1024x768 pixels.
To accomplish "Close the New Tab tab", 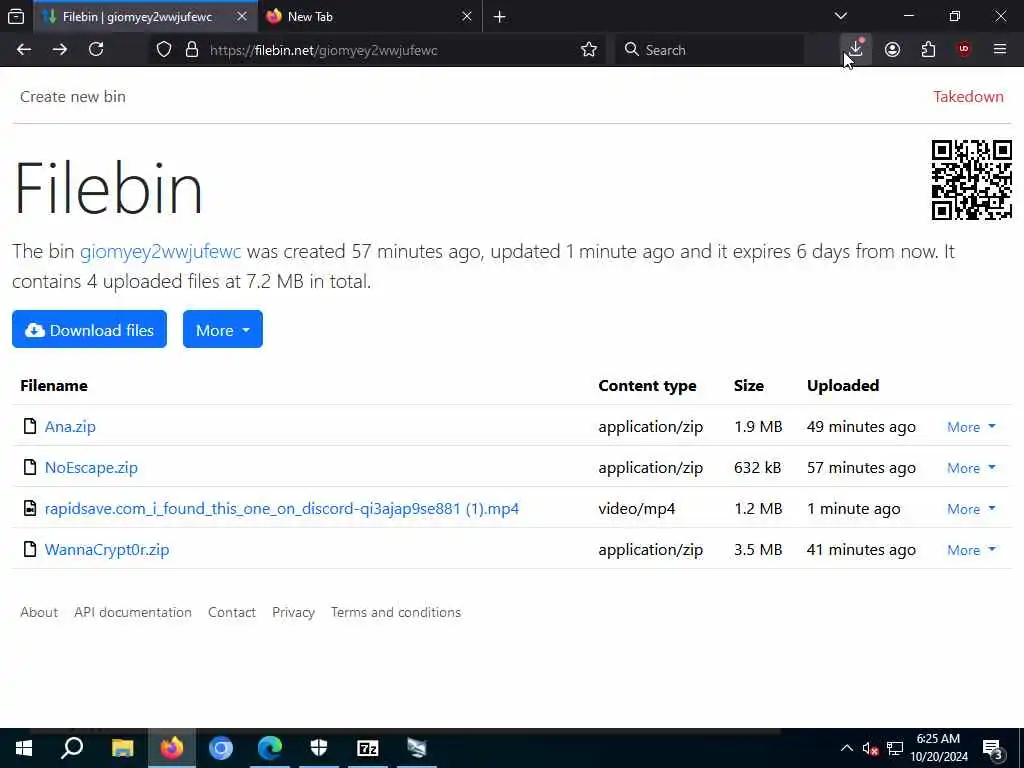I will click(x=466, y=16).
